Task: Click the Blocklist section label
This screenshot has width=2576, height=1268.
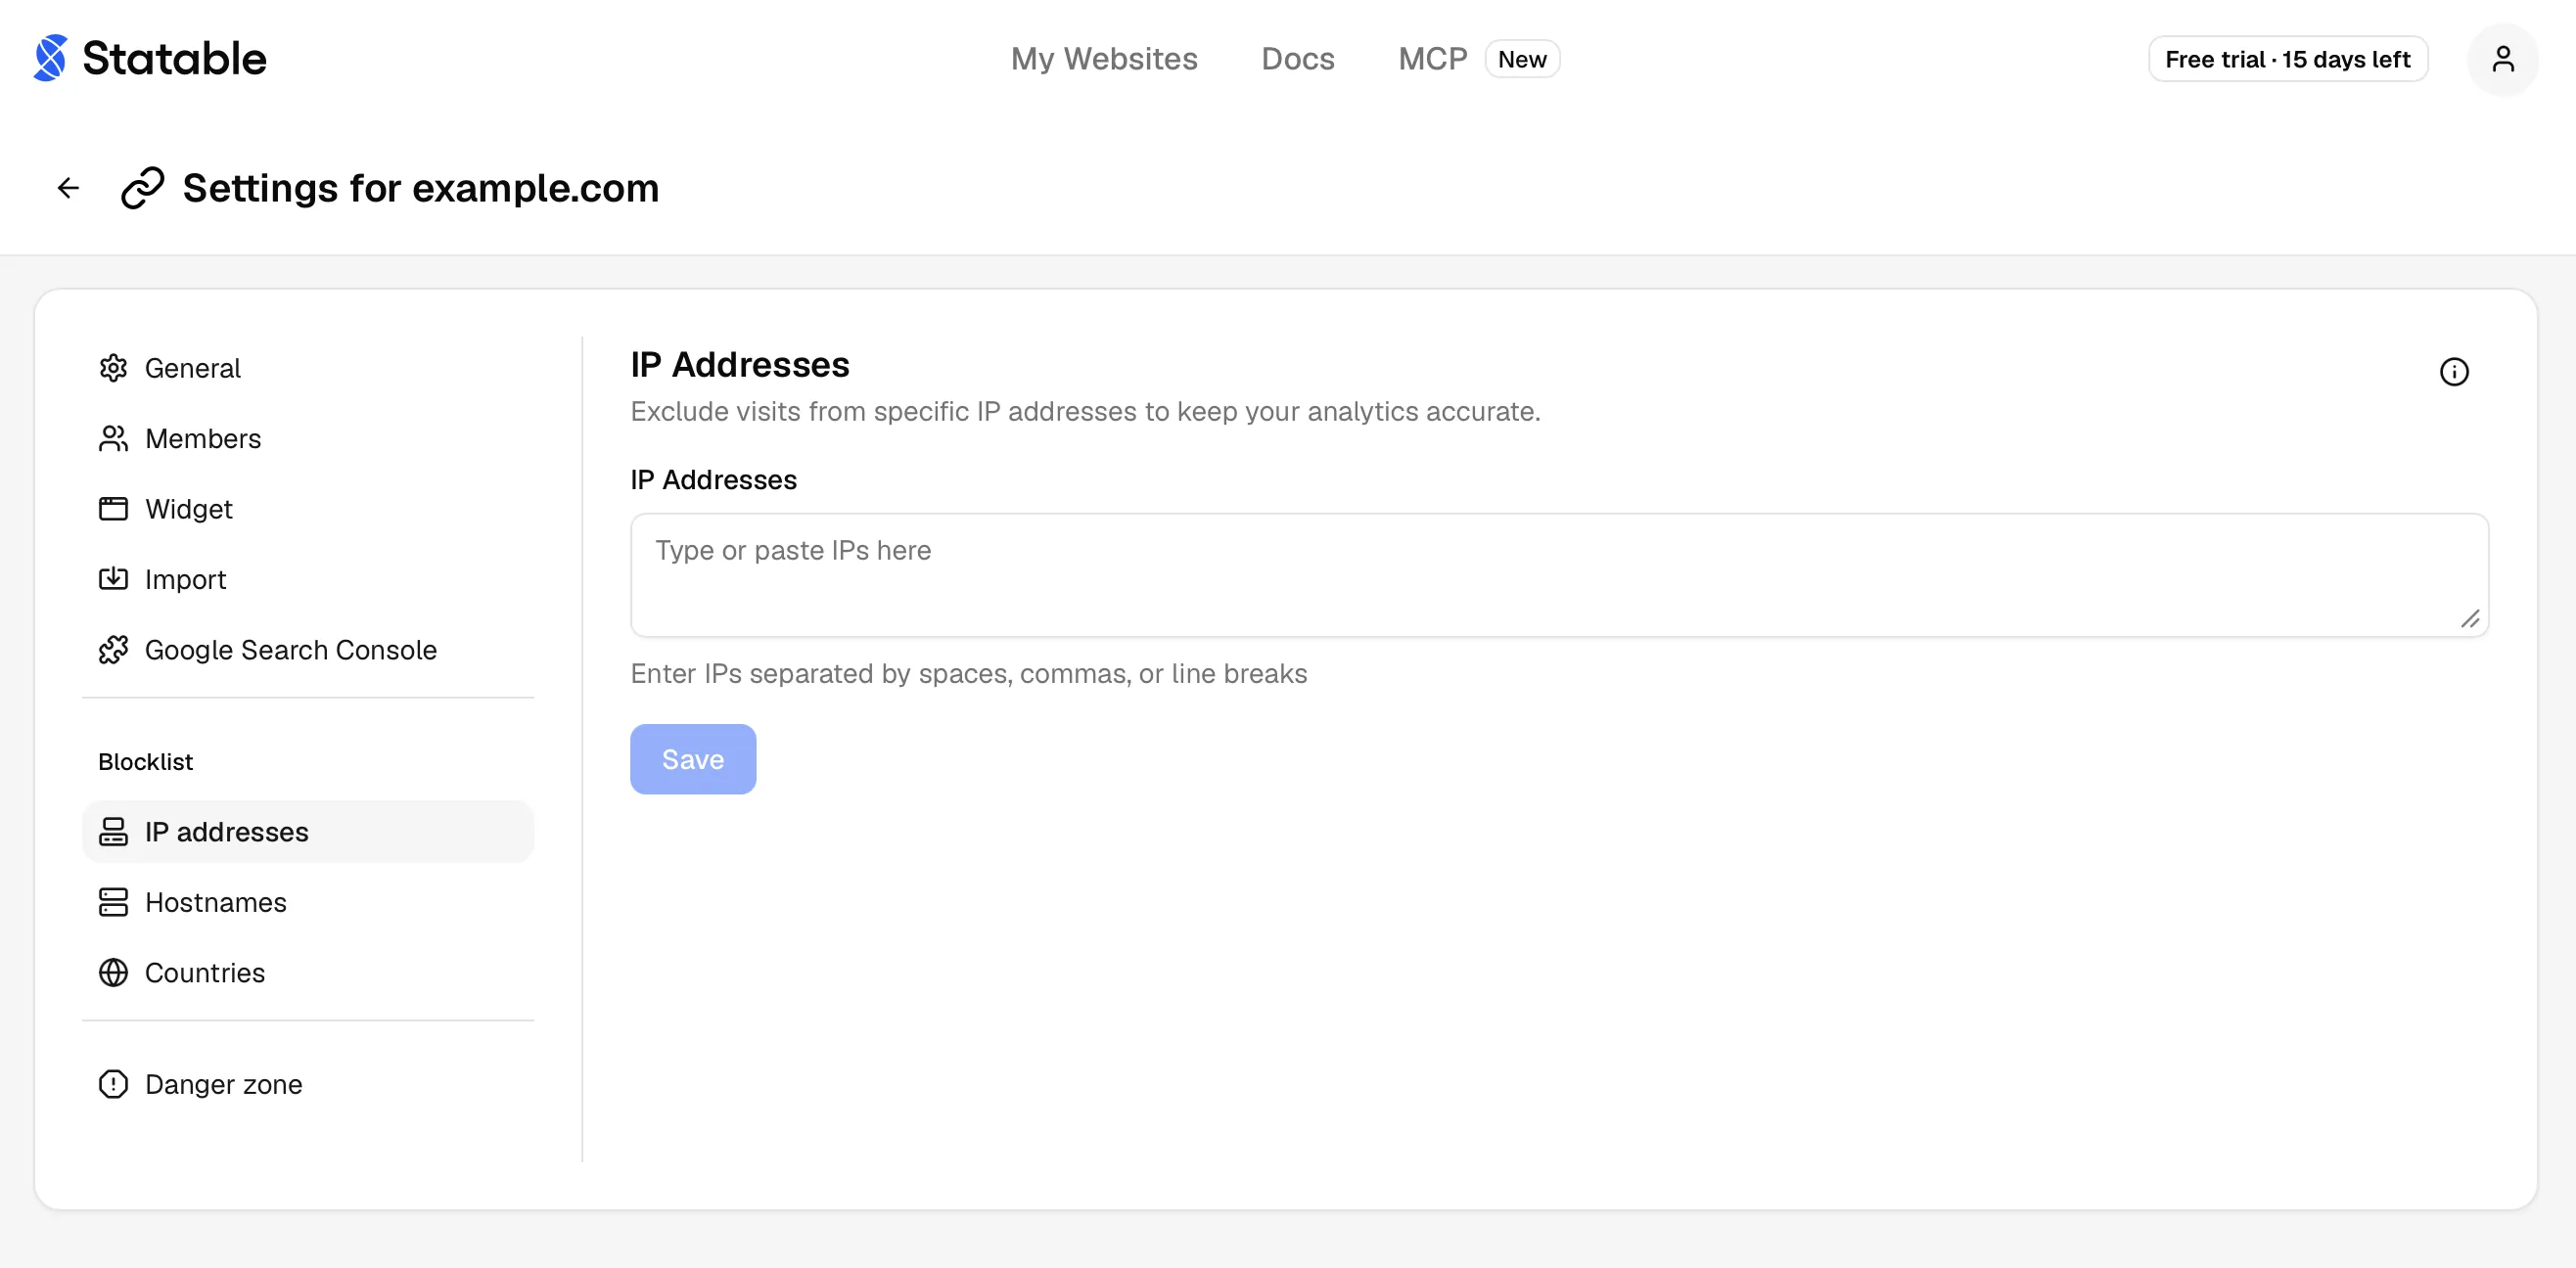Action: click(145, 762)
